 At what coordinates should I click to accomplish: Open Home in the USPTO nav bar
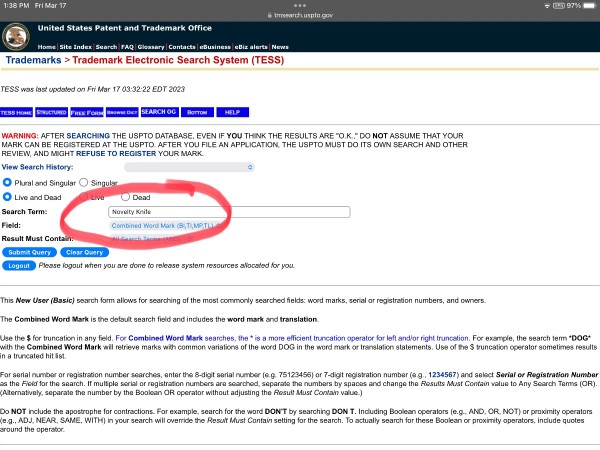click(47, 47)
